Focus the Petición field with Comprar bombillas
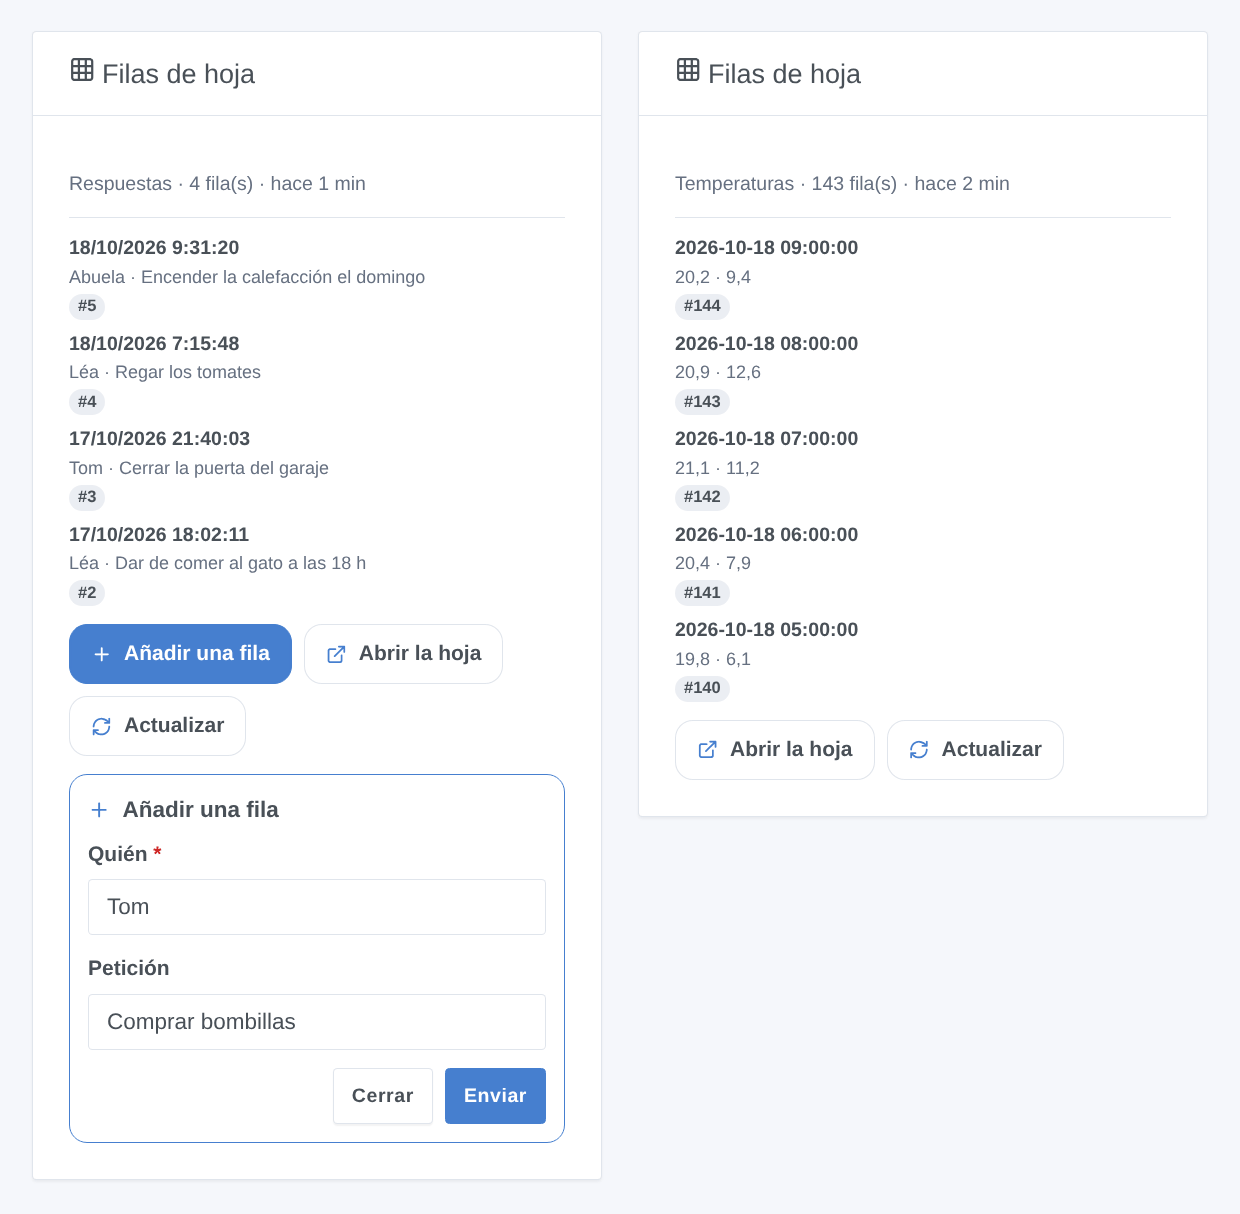 [x=317, y=1022]
